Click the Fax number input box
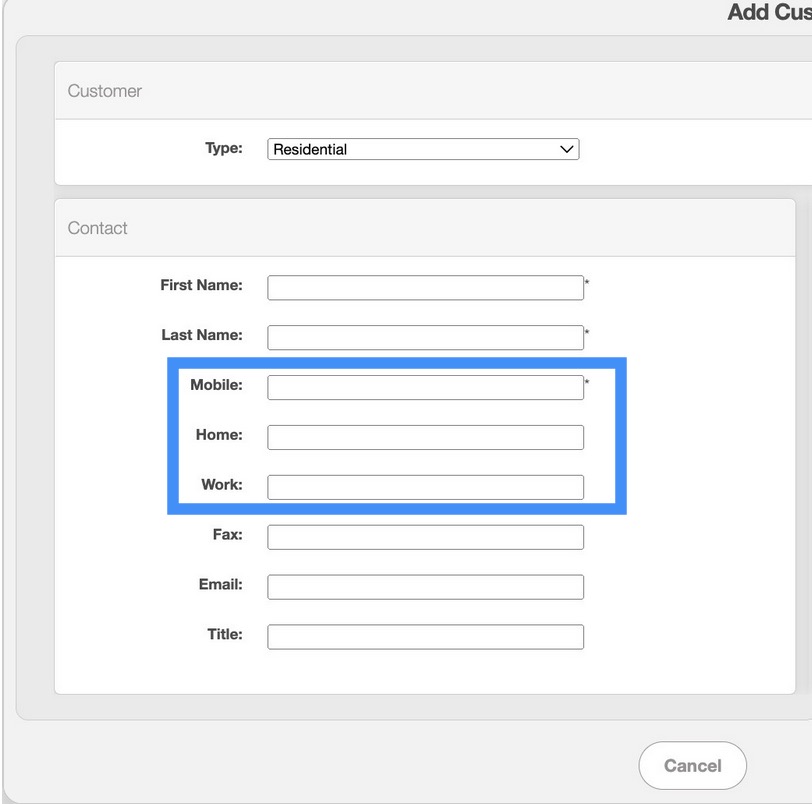This screenshot has width=812, height=804. tap(425, 537)
